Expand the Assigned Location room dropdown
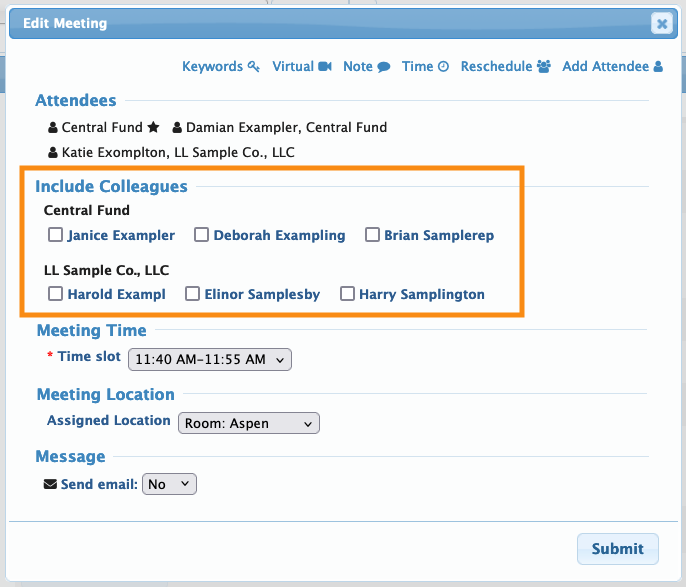686x587 pixels. (249, 423)
